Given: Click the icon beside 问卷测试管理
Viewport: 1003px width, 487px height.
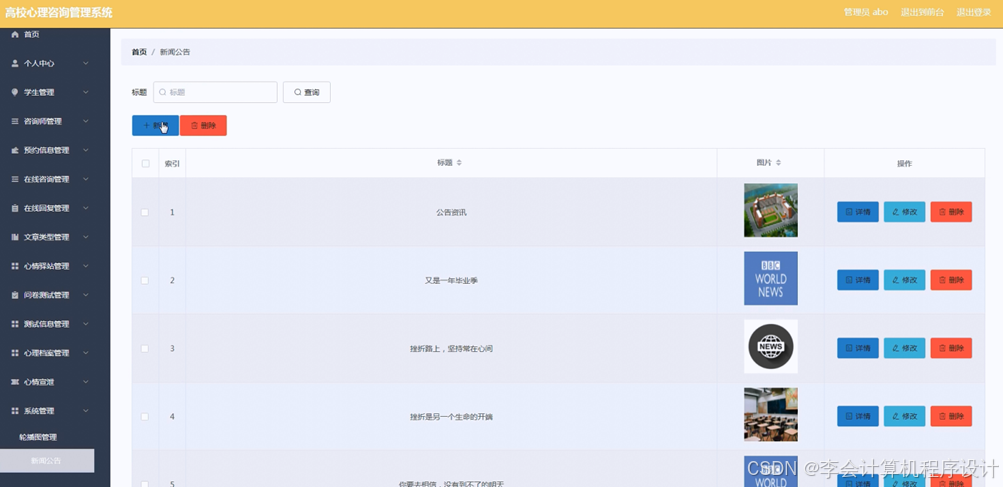Looking at the screenshot, I should tap(15, 295).
